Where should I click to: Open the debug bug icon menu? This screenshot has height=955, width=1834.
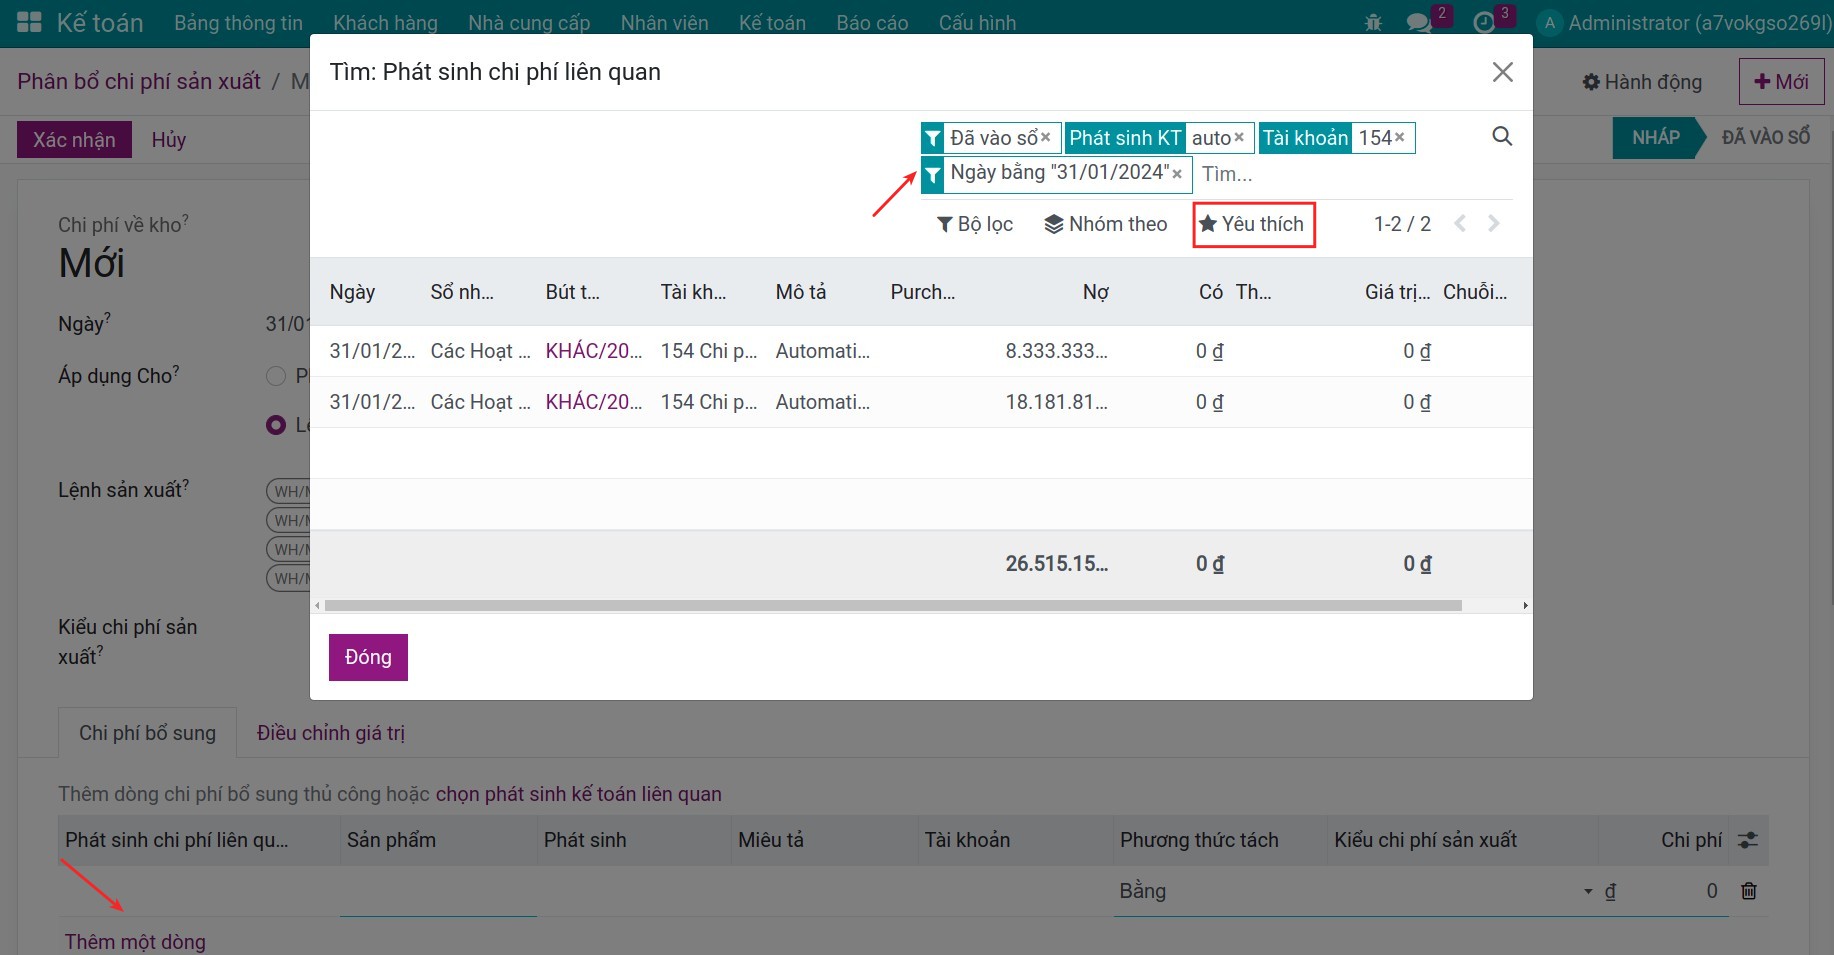(x=1373, y=22)
